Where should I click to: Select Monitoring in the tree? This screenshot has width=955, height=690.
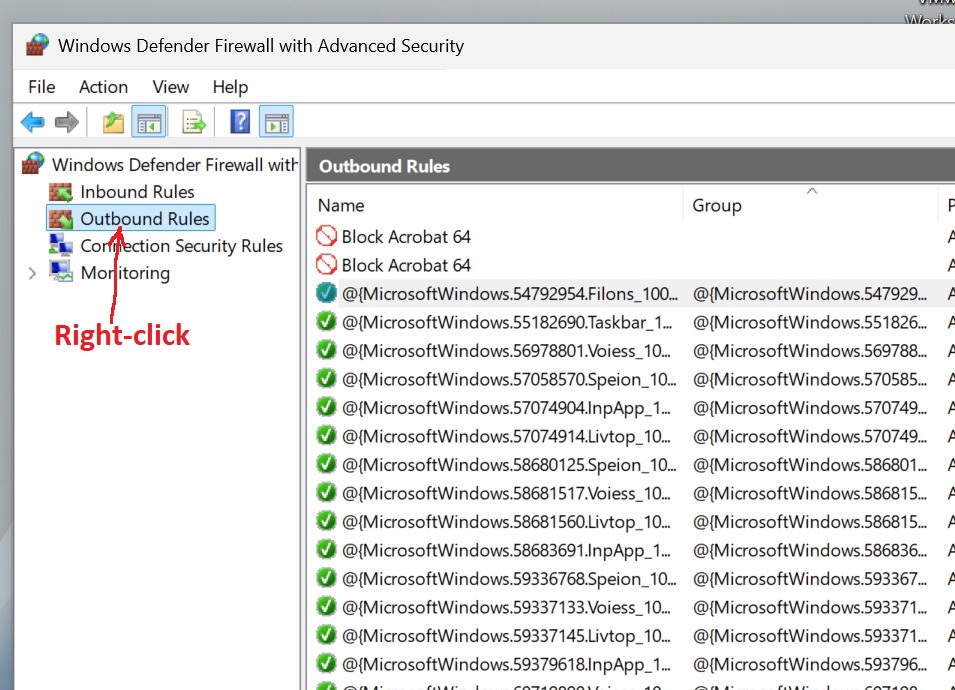[x=125, y=272]
